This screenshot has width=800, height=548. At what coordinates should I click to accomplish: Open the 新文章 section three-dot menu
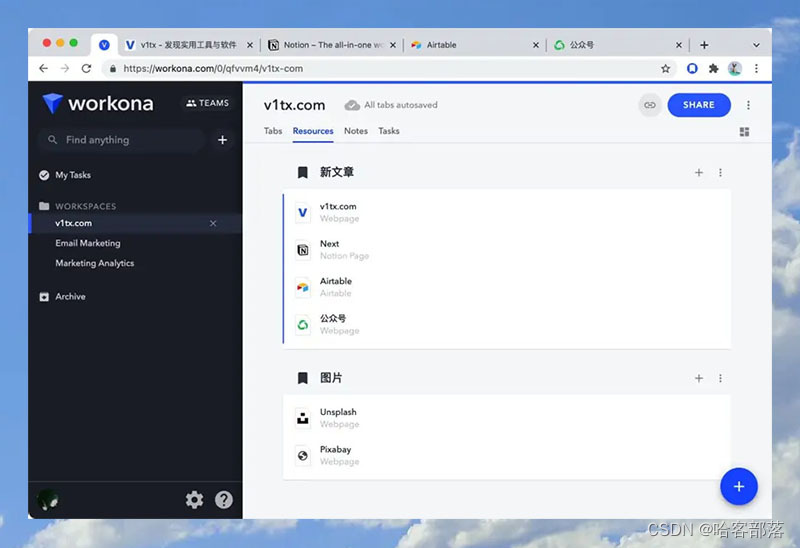[x=720, y=172]
